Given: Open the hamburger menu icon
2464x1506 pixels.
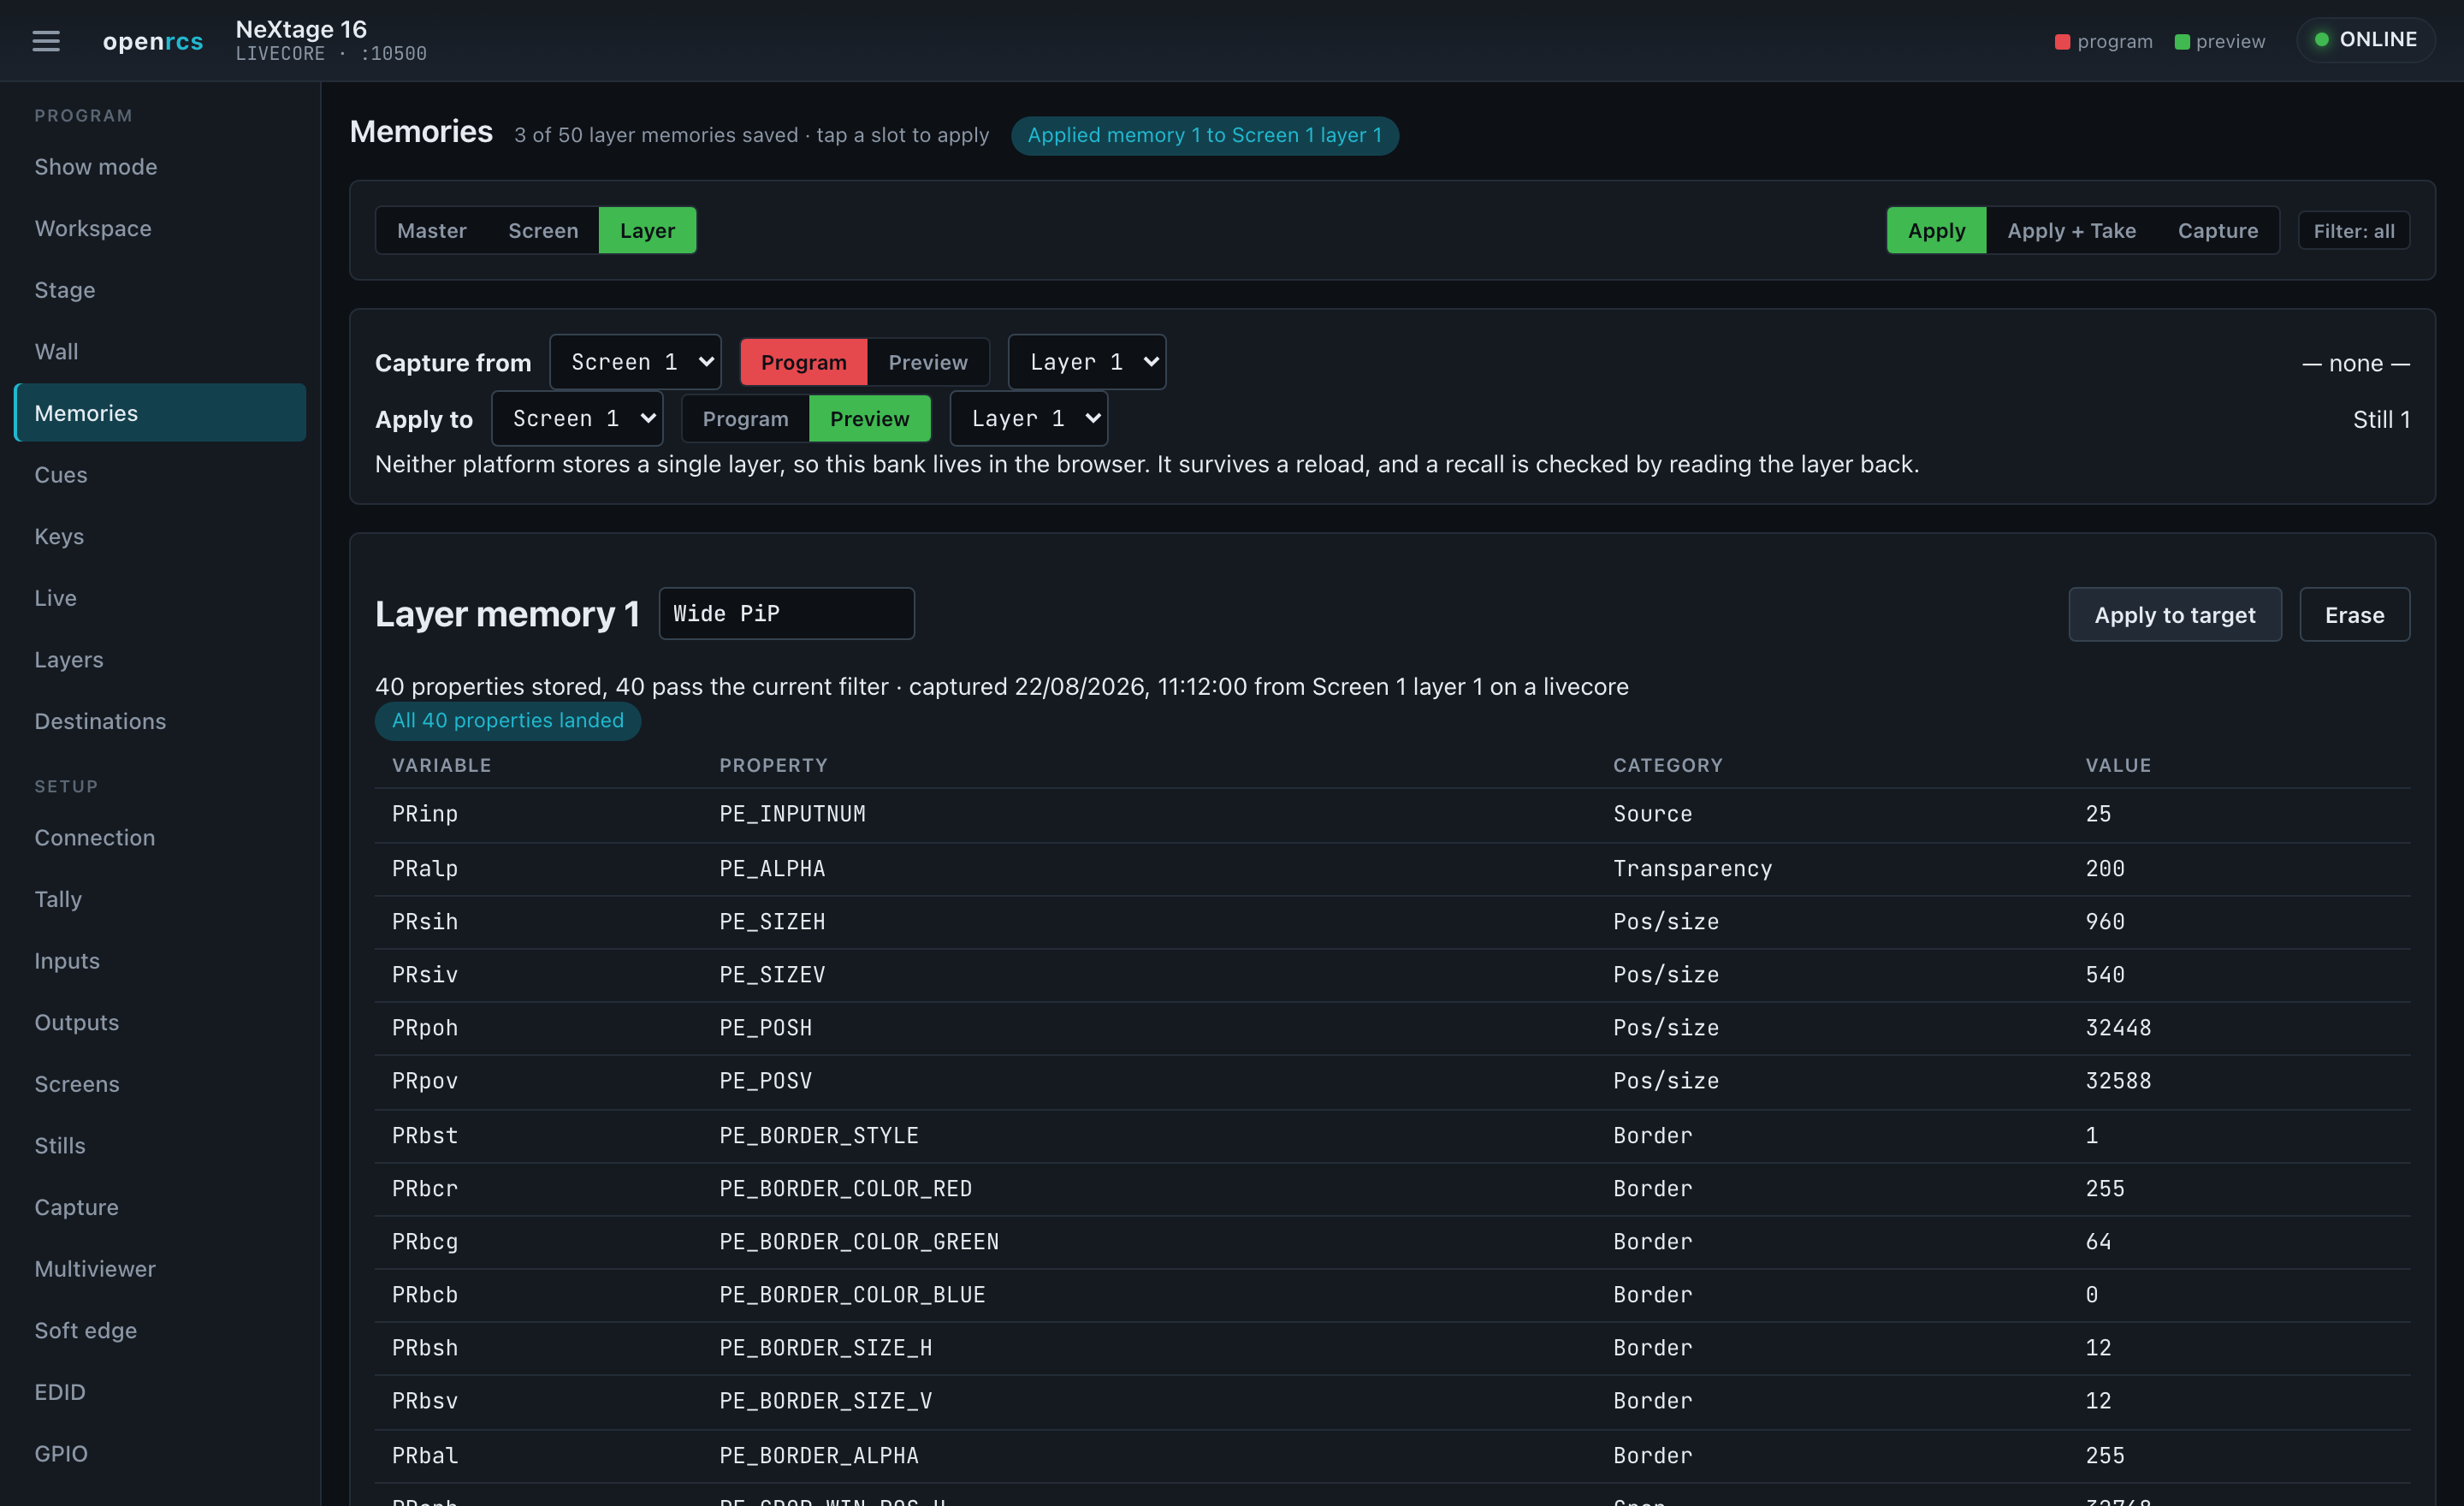Looking at the screenshot, I should (46, 41).
